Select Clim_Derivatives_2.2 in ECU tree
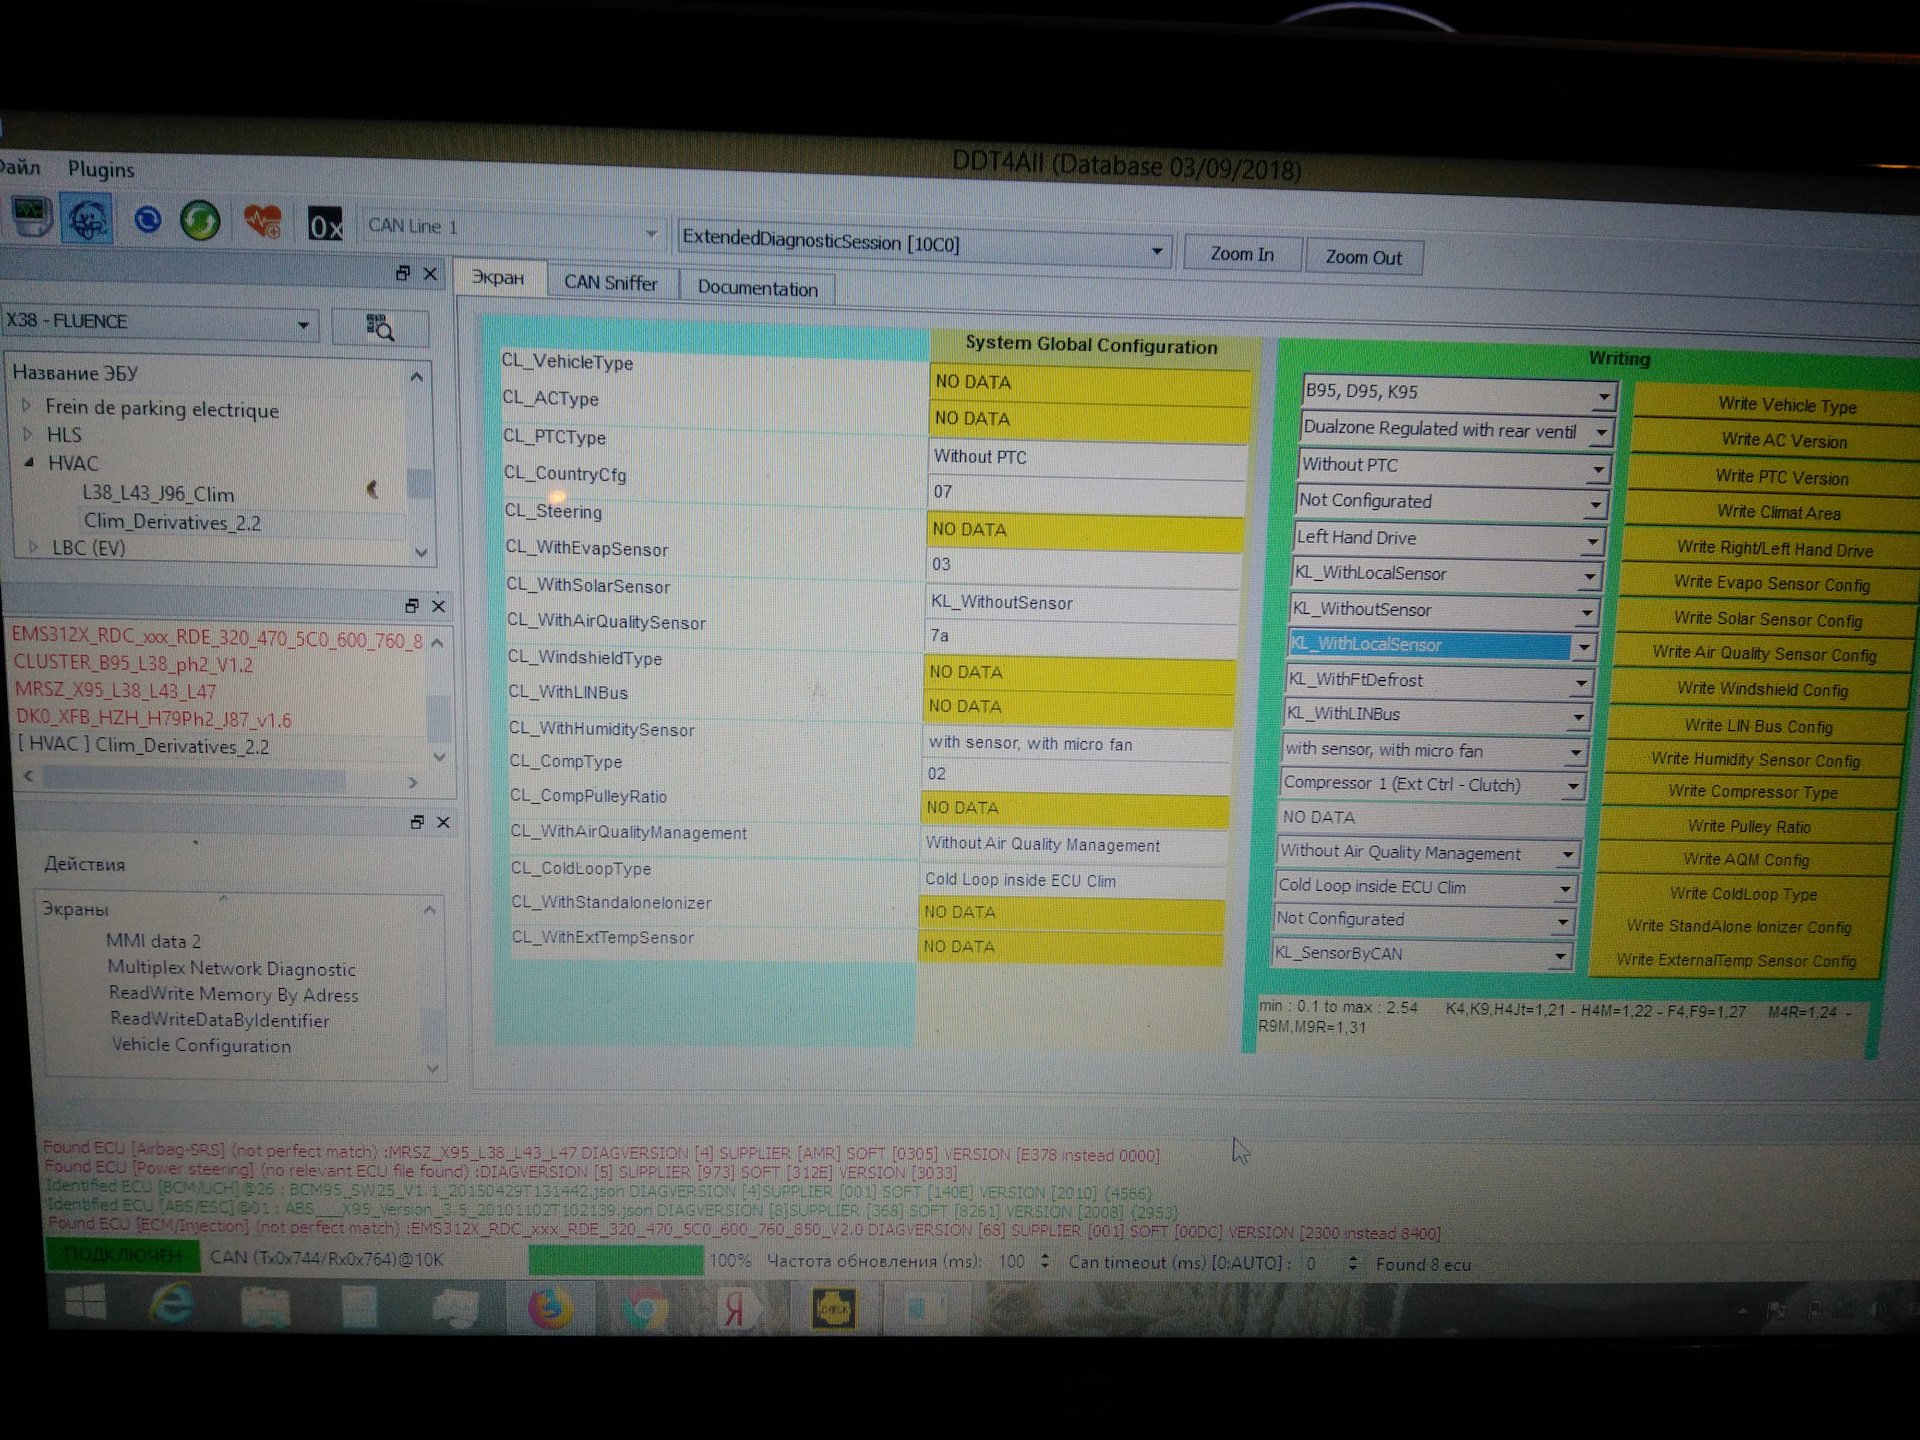This screenshot has width=1920, height=1440. click(172, 522)
